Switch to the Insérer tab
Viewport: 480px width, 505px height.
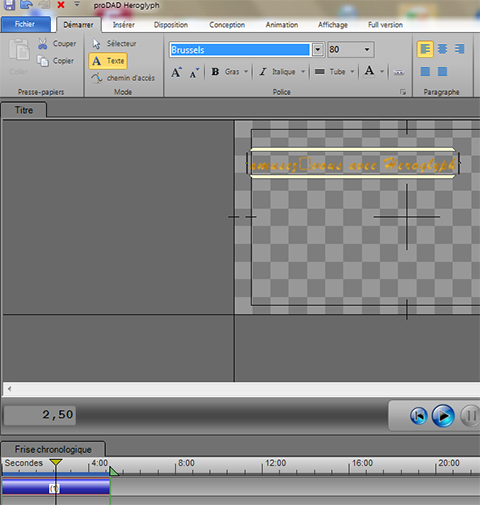(124, 25)
